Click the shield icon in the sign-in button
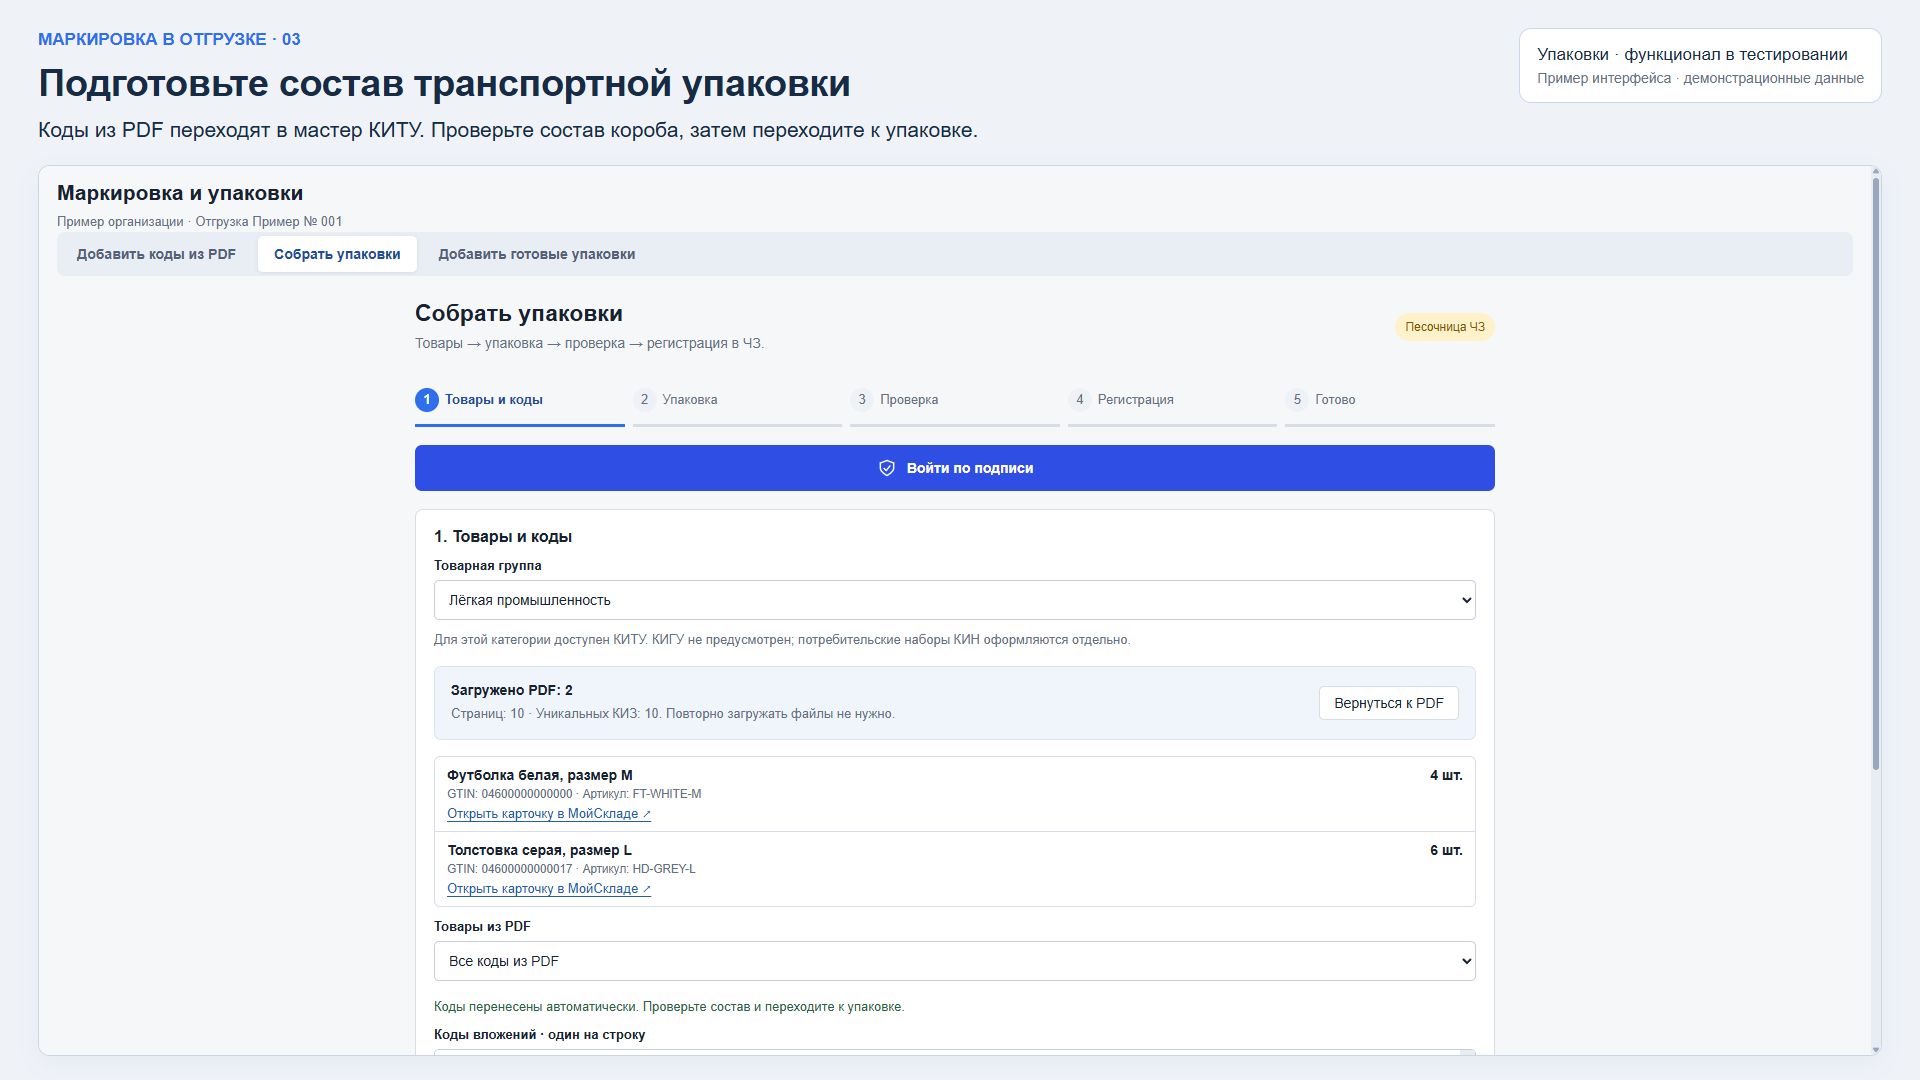The width and height of the screenshot is (1920, 1080). [886, 468]
